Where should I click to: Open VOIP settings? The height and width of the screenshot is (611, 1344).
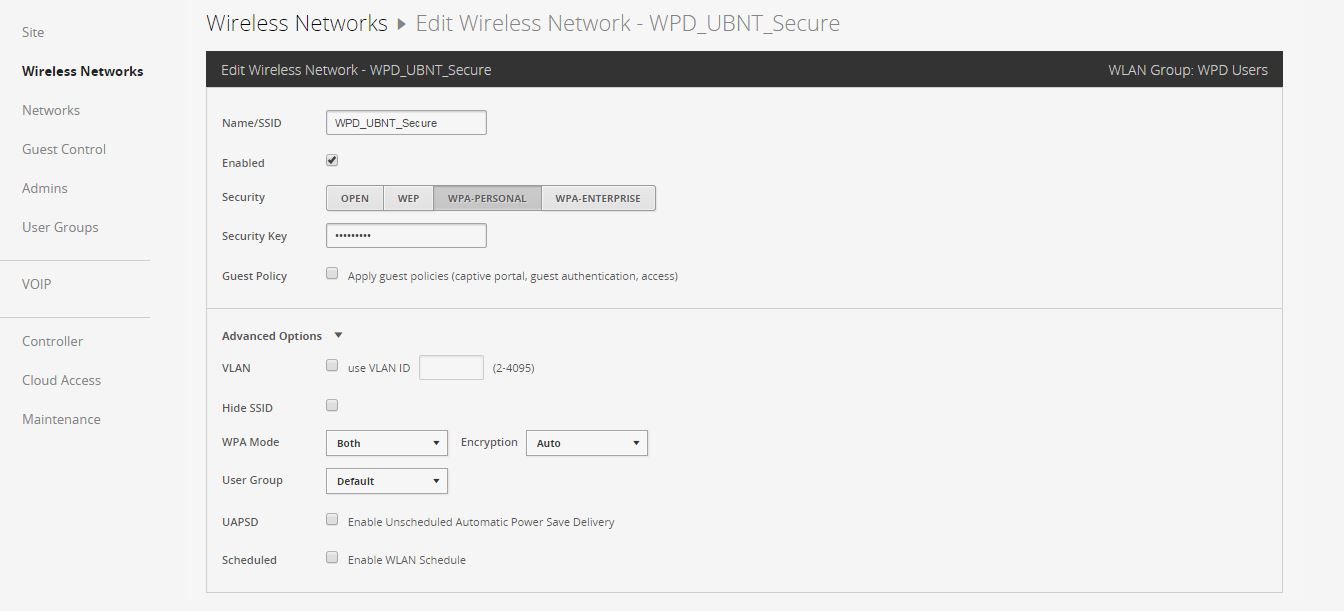point(37,284)
